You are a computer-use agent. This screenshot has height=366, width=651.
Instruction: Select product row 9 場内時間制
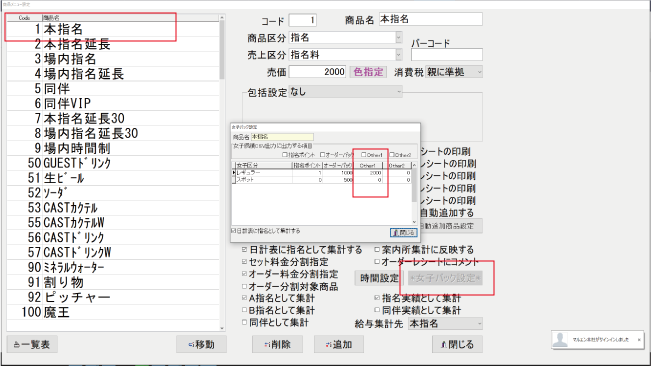(x=113, y=148)
